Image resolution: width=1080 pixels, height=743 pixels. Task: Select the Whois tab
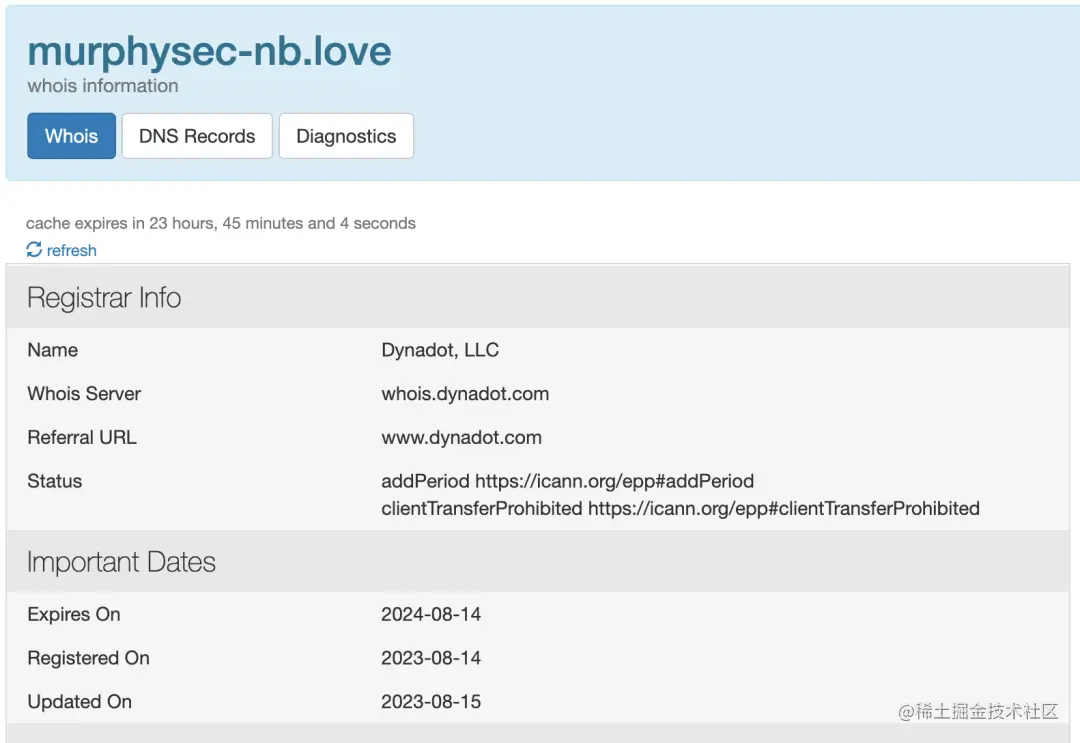71,136
